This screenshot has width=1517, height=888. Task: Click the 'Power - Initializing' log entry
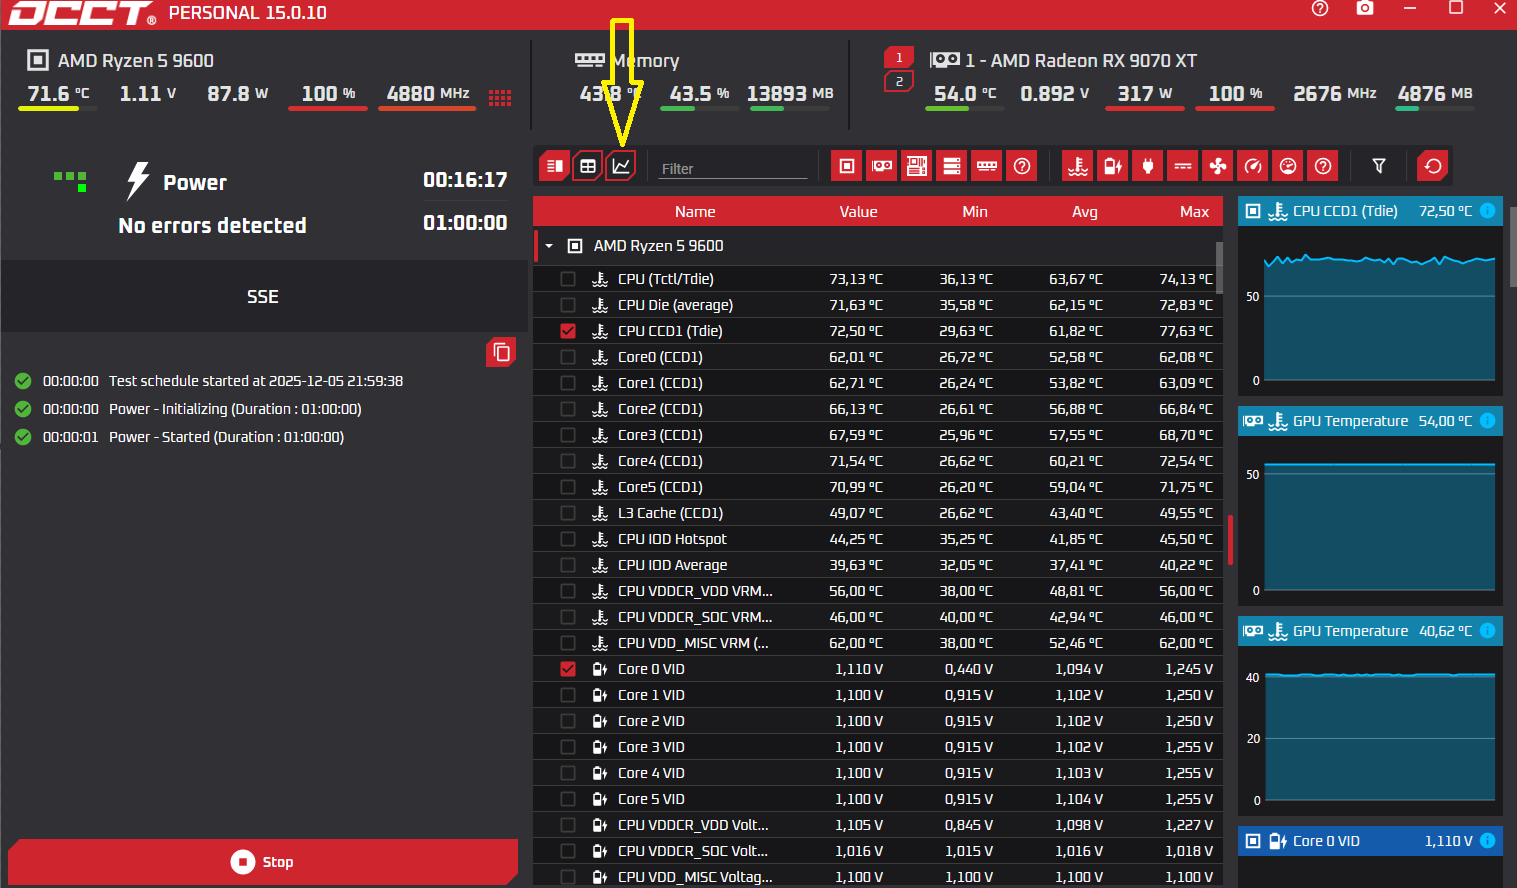235,409
